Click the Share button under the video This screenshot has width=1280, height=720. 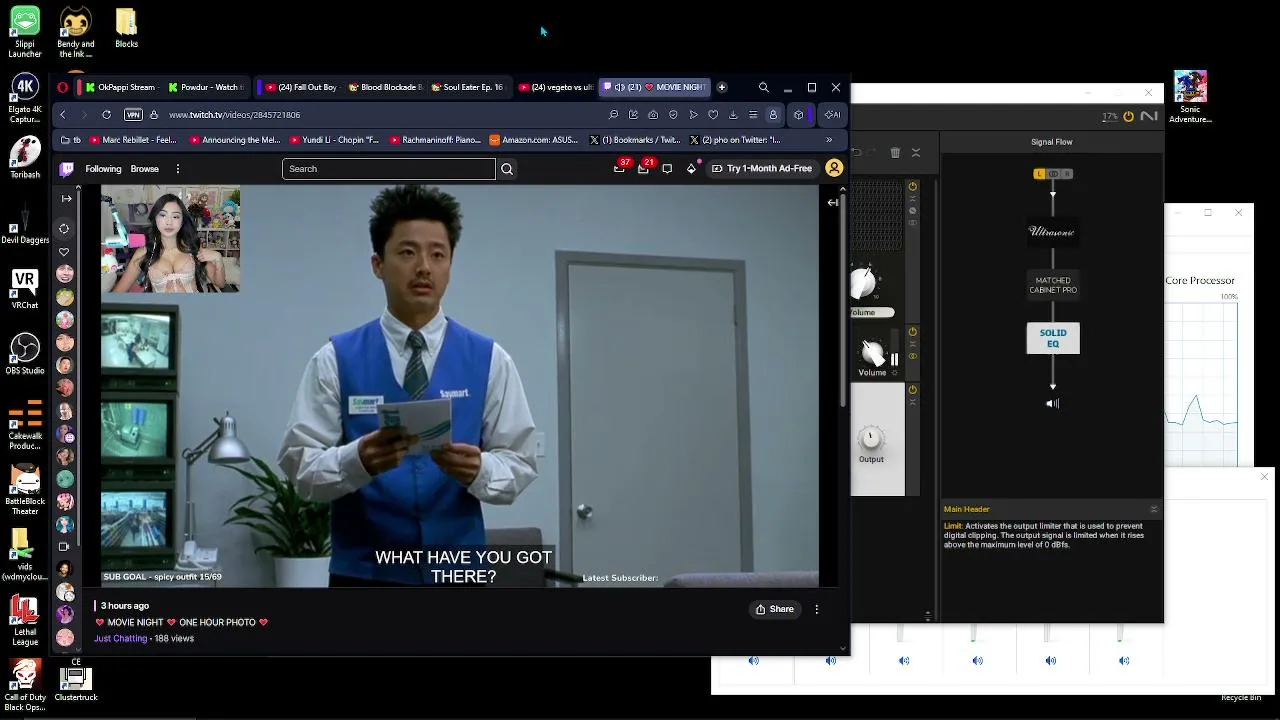pos(775,609)
